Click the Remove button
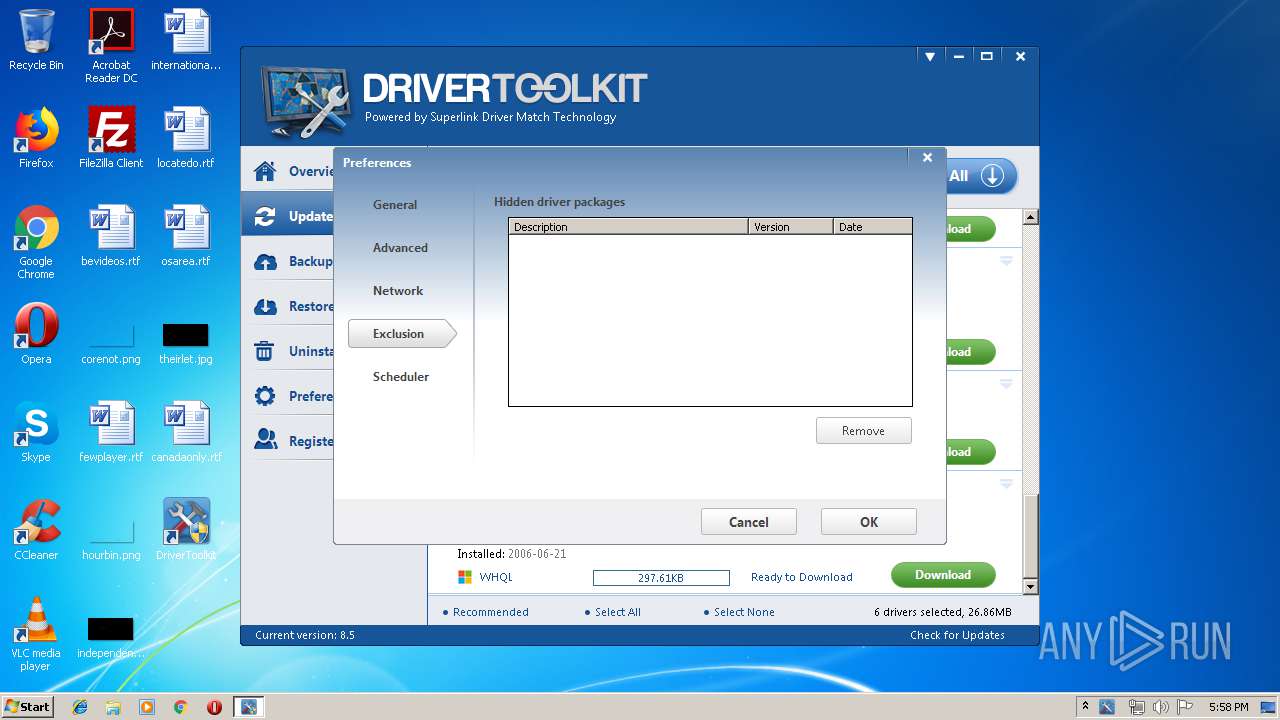The width and height of the screenshot is (1280, 720). coord(863,431)
